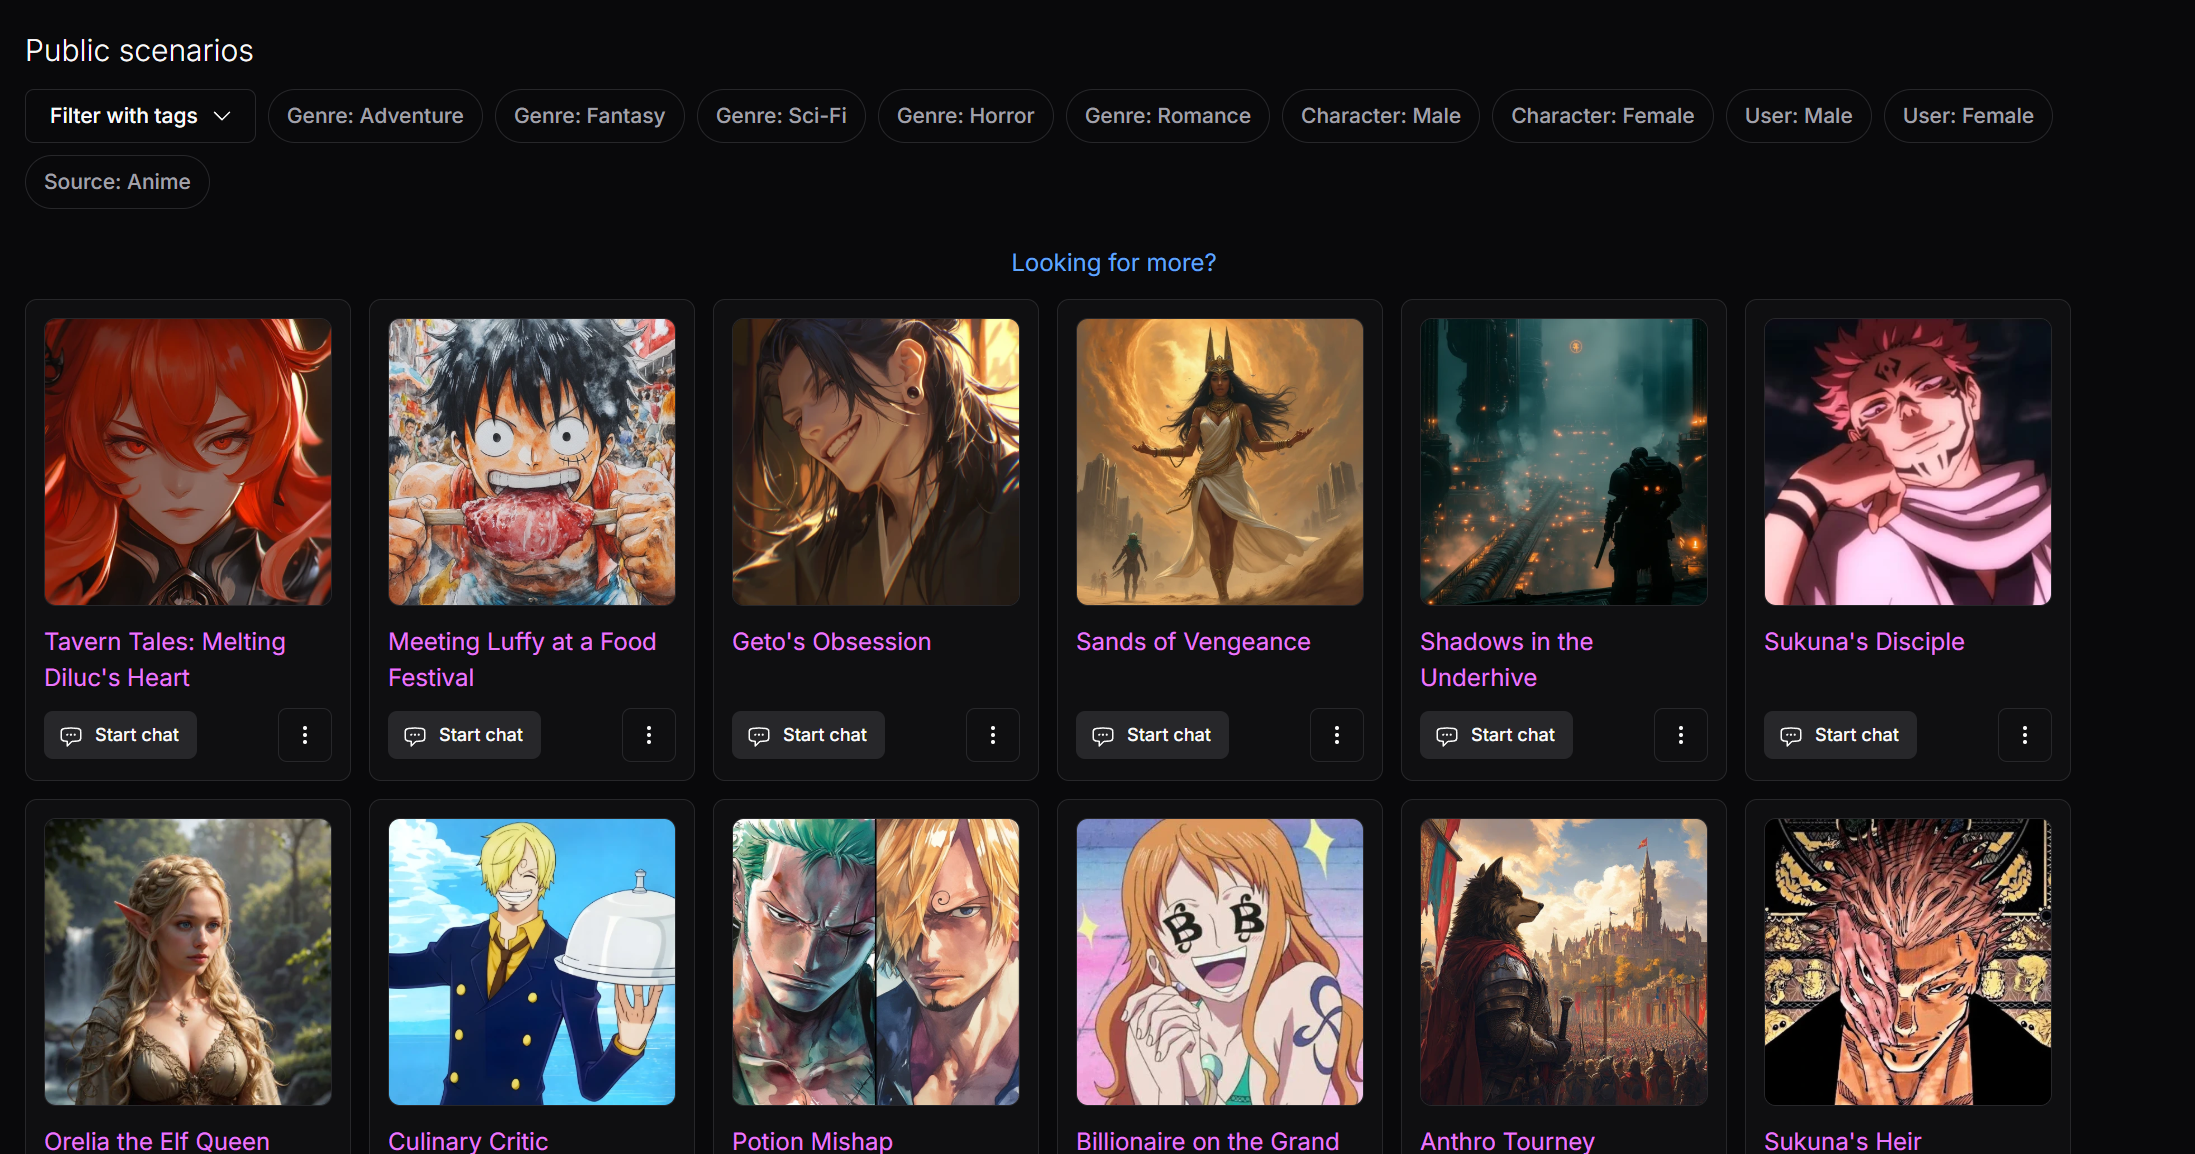
Task: Toggle the Genre: Adventure tag filter
Action: pyautogui.click(x=375, y=116)
